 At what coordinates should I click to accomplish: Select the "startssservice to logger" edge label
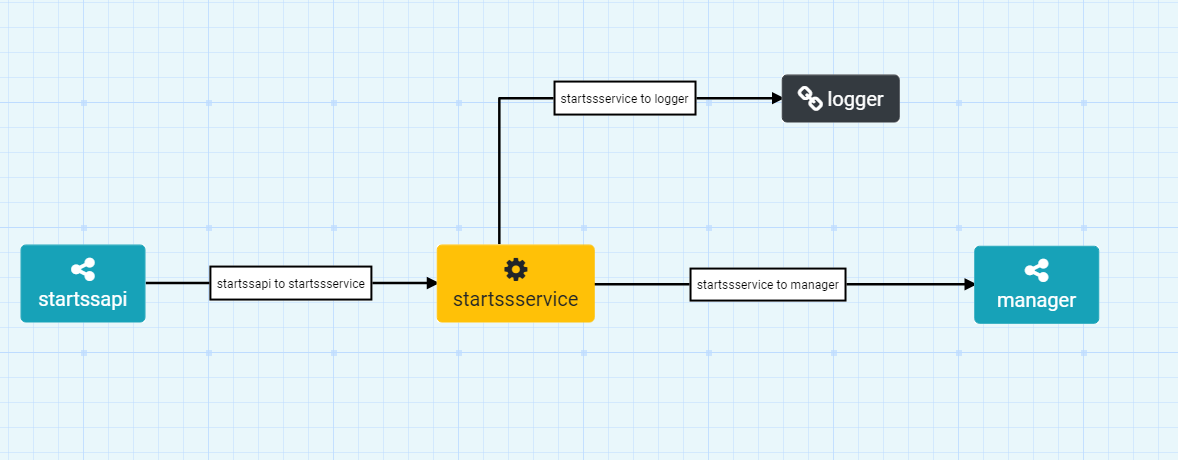tap(625, 98)
